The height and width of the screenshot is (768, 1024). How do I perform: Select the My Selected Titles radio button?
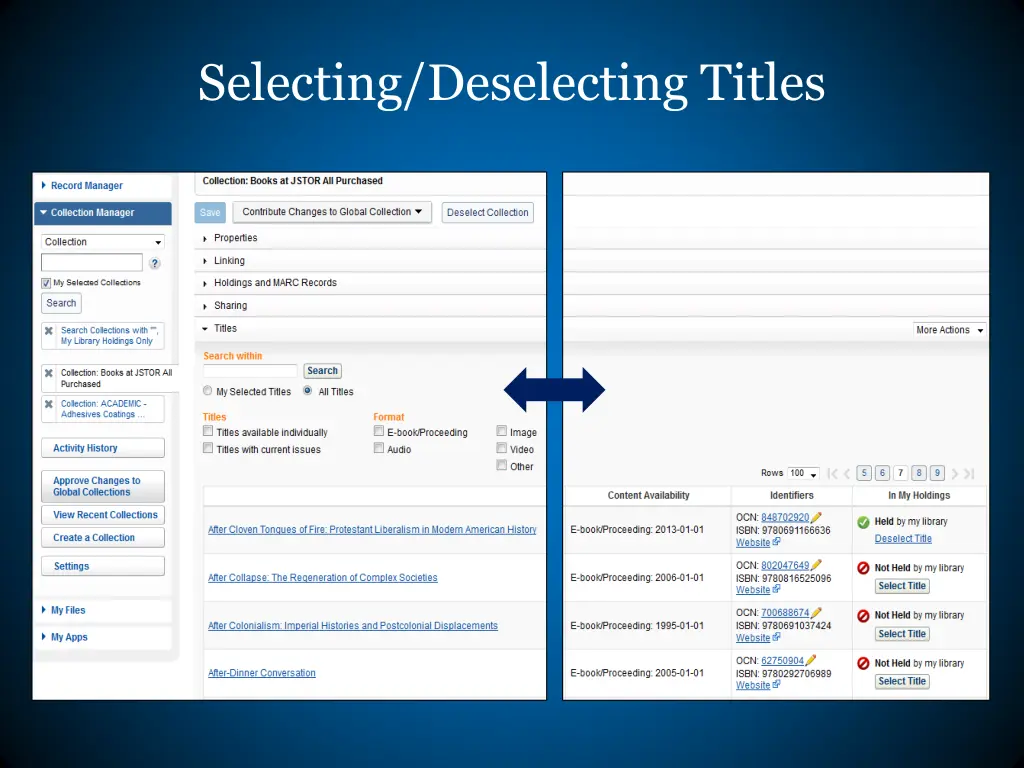208,392
